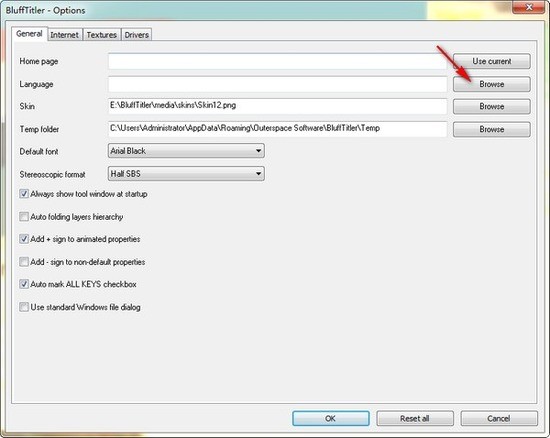
Task: Click the Reset all button
Action: [x=415, y=418]
